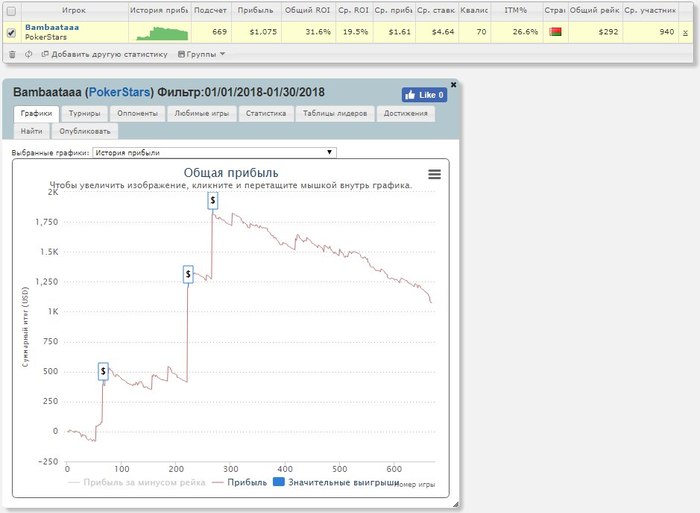Image resolution: width=700 pixels, height=513 pixels.
Task: Click the 'Общая прибыль' chart title
Action: [231, 173]
